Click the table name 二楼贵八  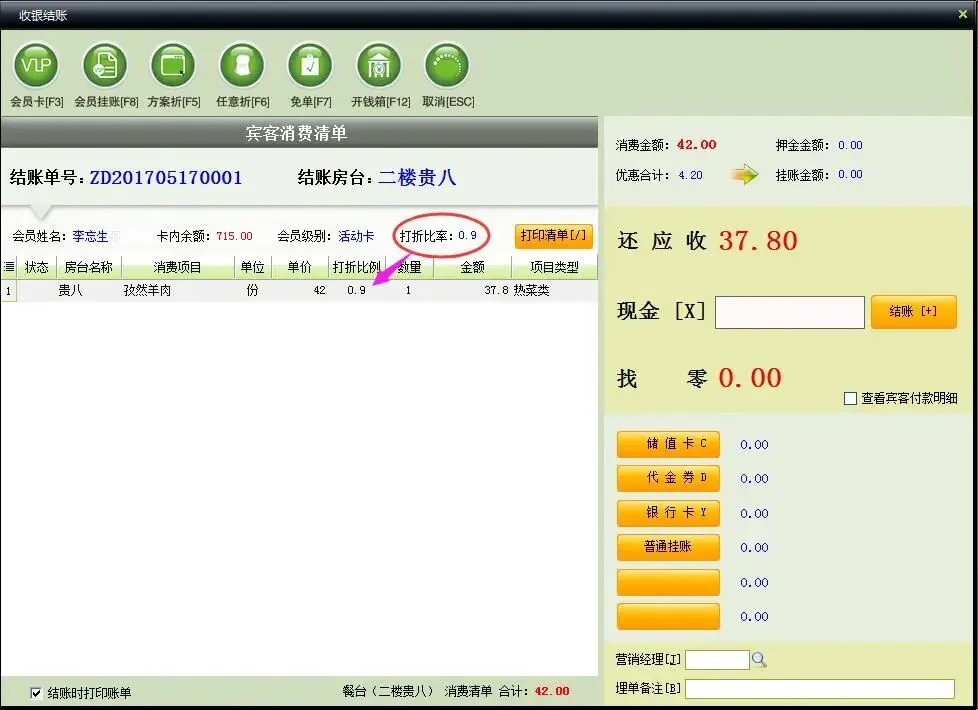[x=417, y=178]
